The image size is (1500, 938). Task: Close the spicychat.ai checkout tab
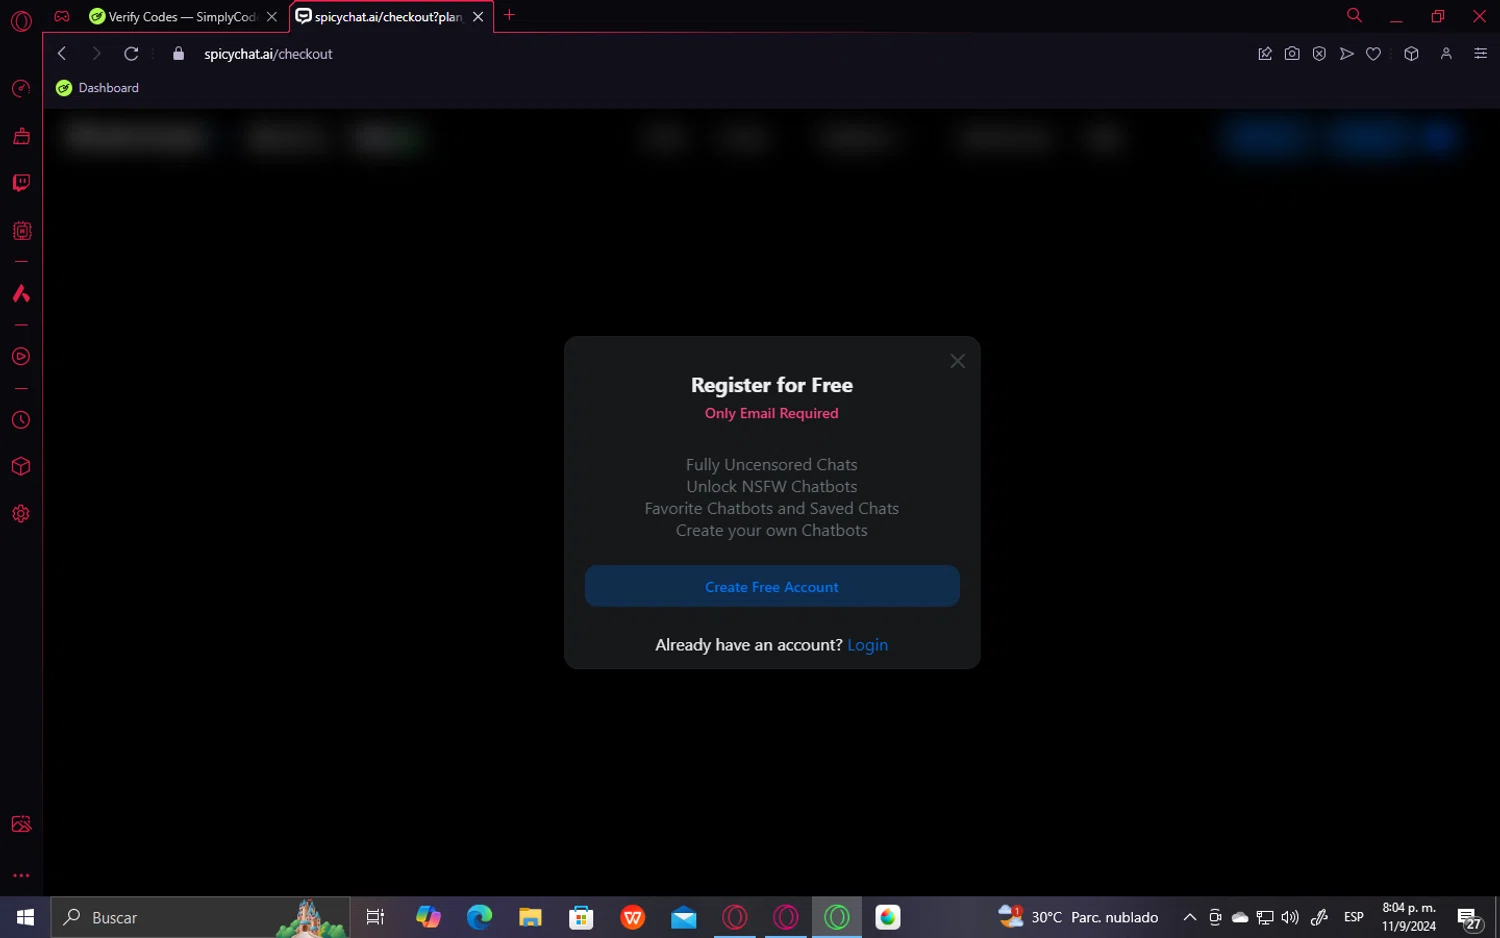[x=478, y=17]
